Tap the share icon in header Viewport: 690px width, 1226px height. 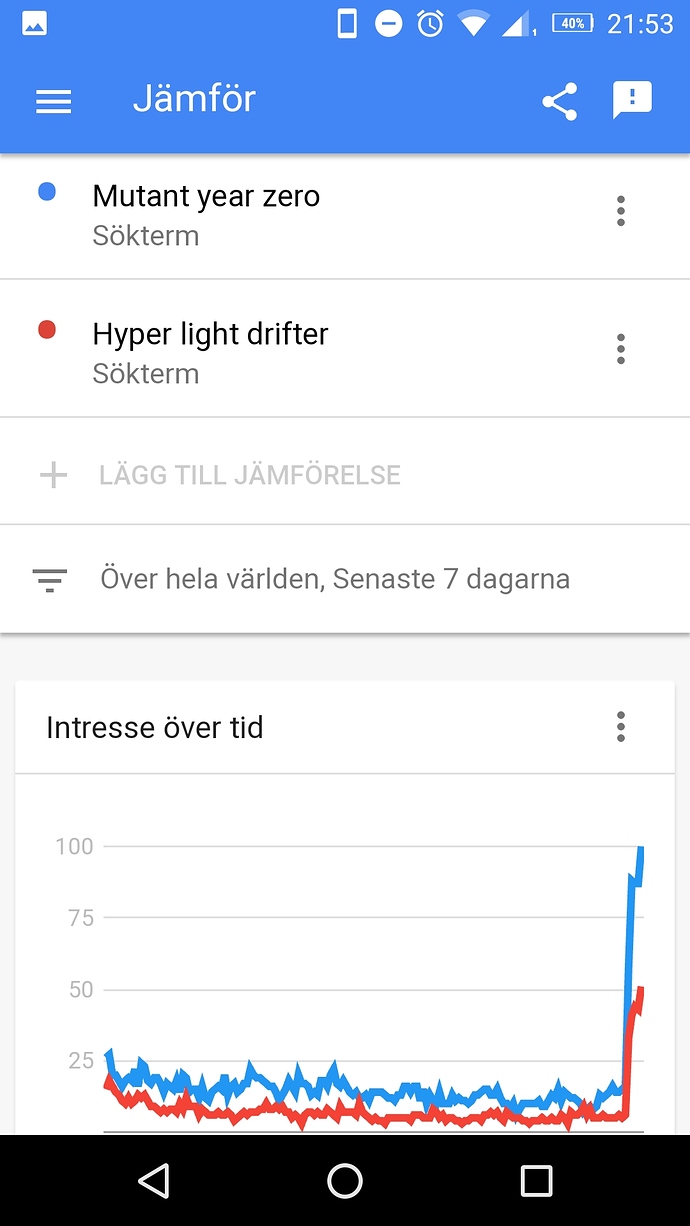pos(559,101)
